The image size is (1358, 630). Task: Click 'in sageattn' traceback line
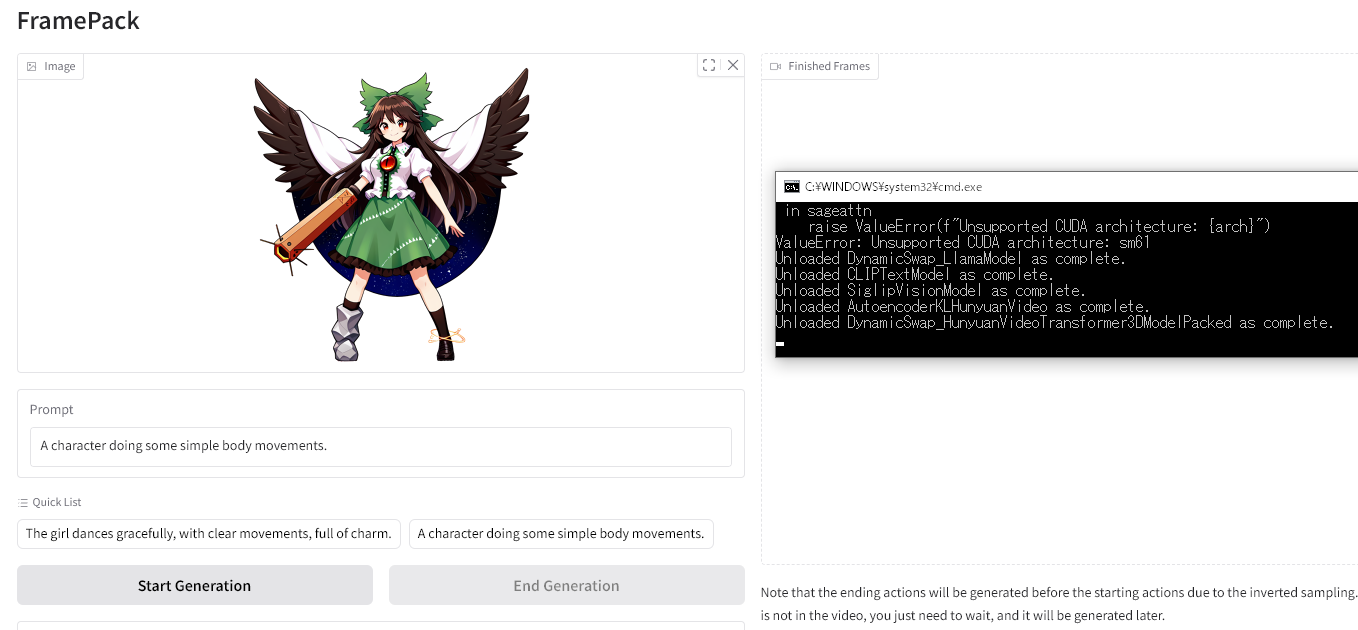coord(828,211)
